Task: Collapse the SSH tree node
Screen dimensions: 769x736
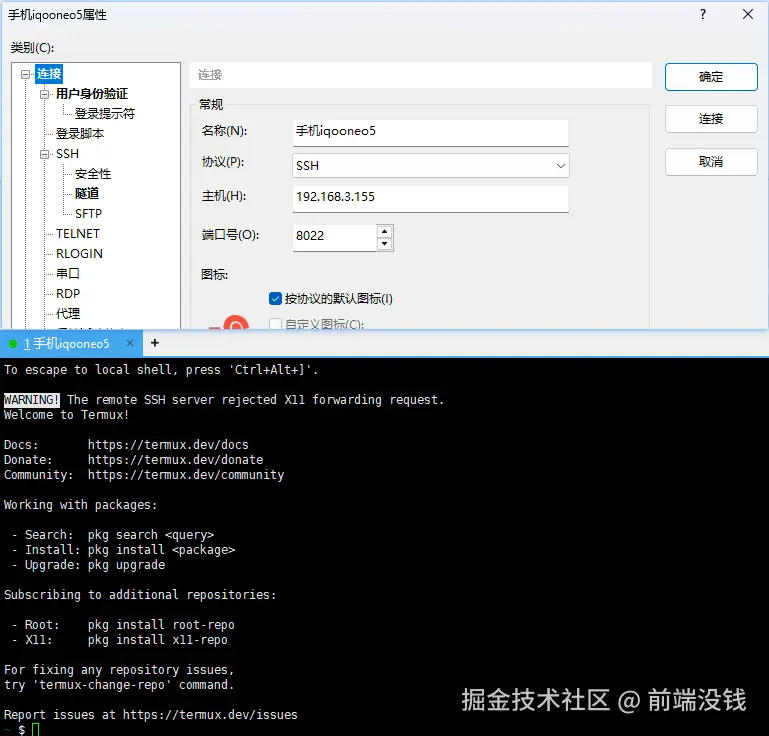Action: (45, 154)
